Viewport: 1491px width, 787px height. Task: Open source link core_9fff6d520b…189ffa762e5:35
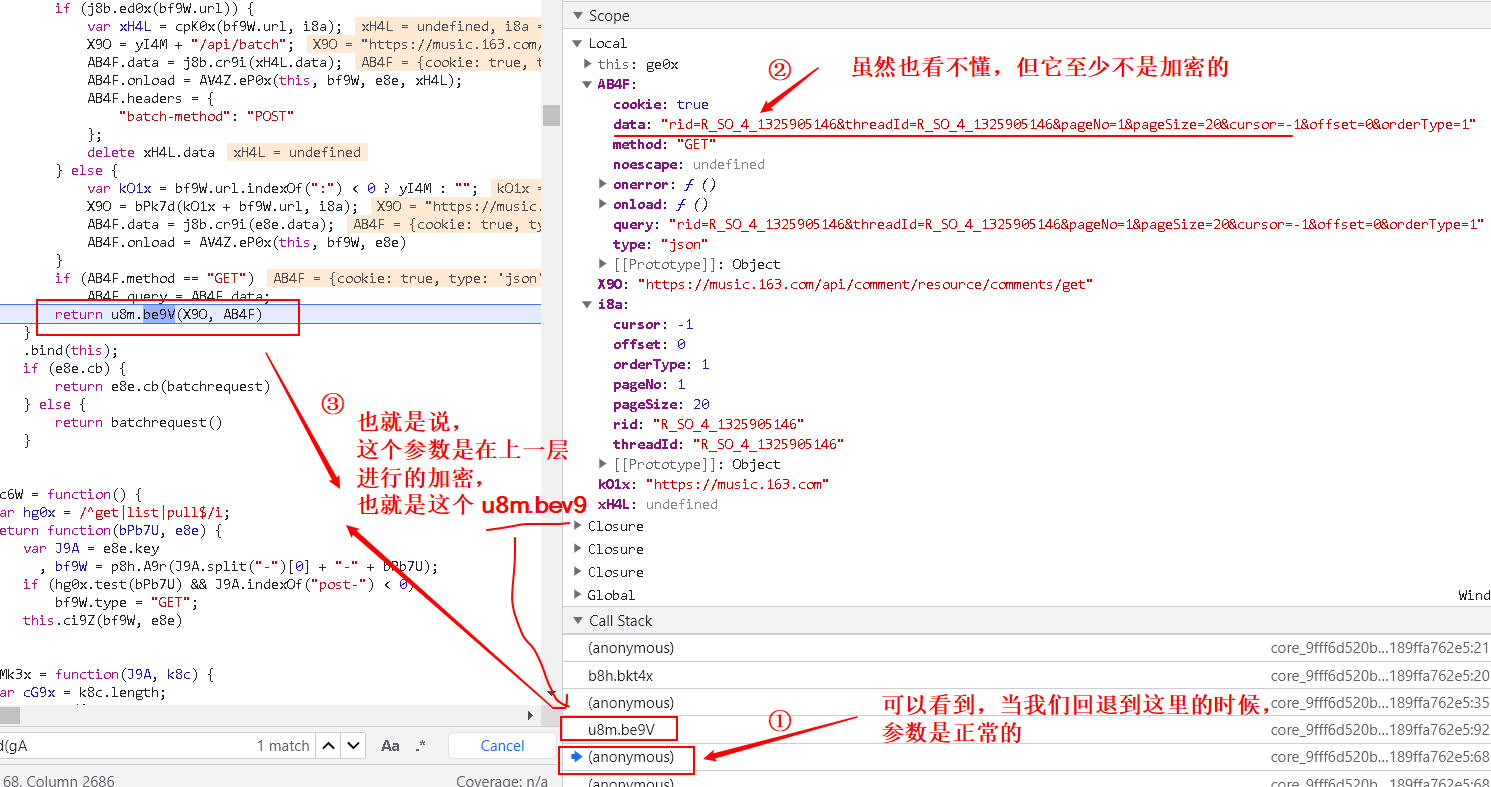point(1380,703)
